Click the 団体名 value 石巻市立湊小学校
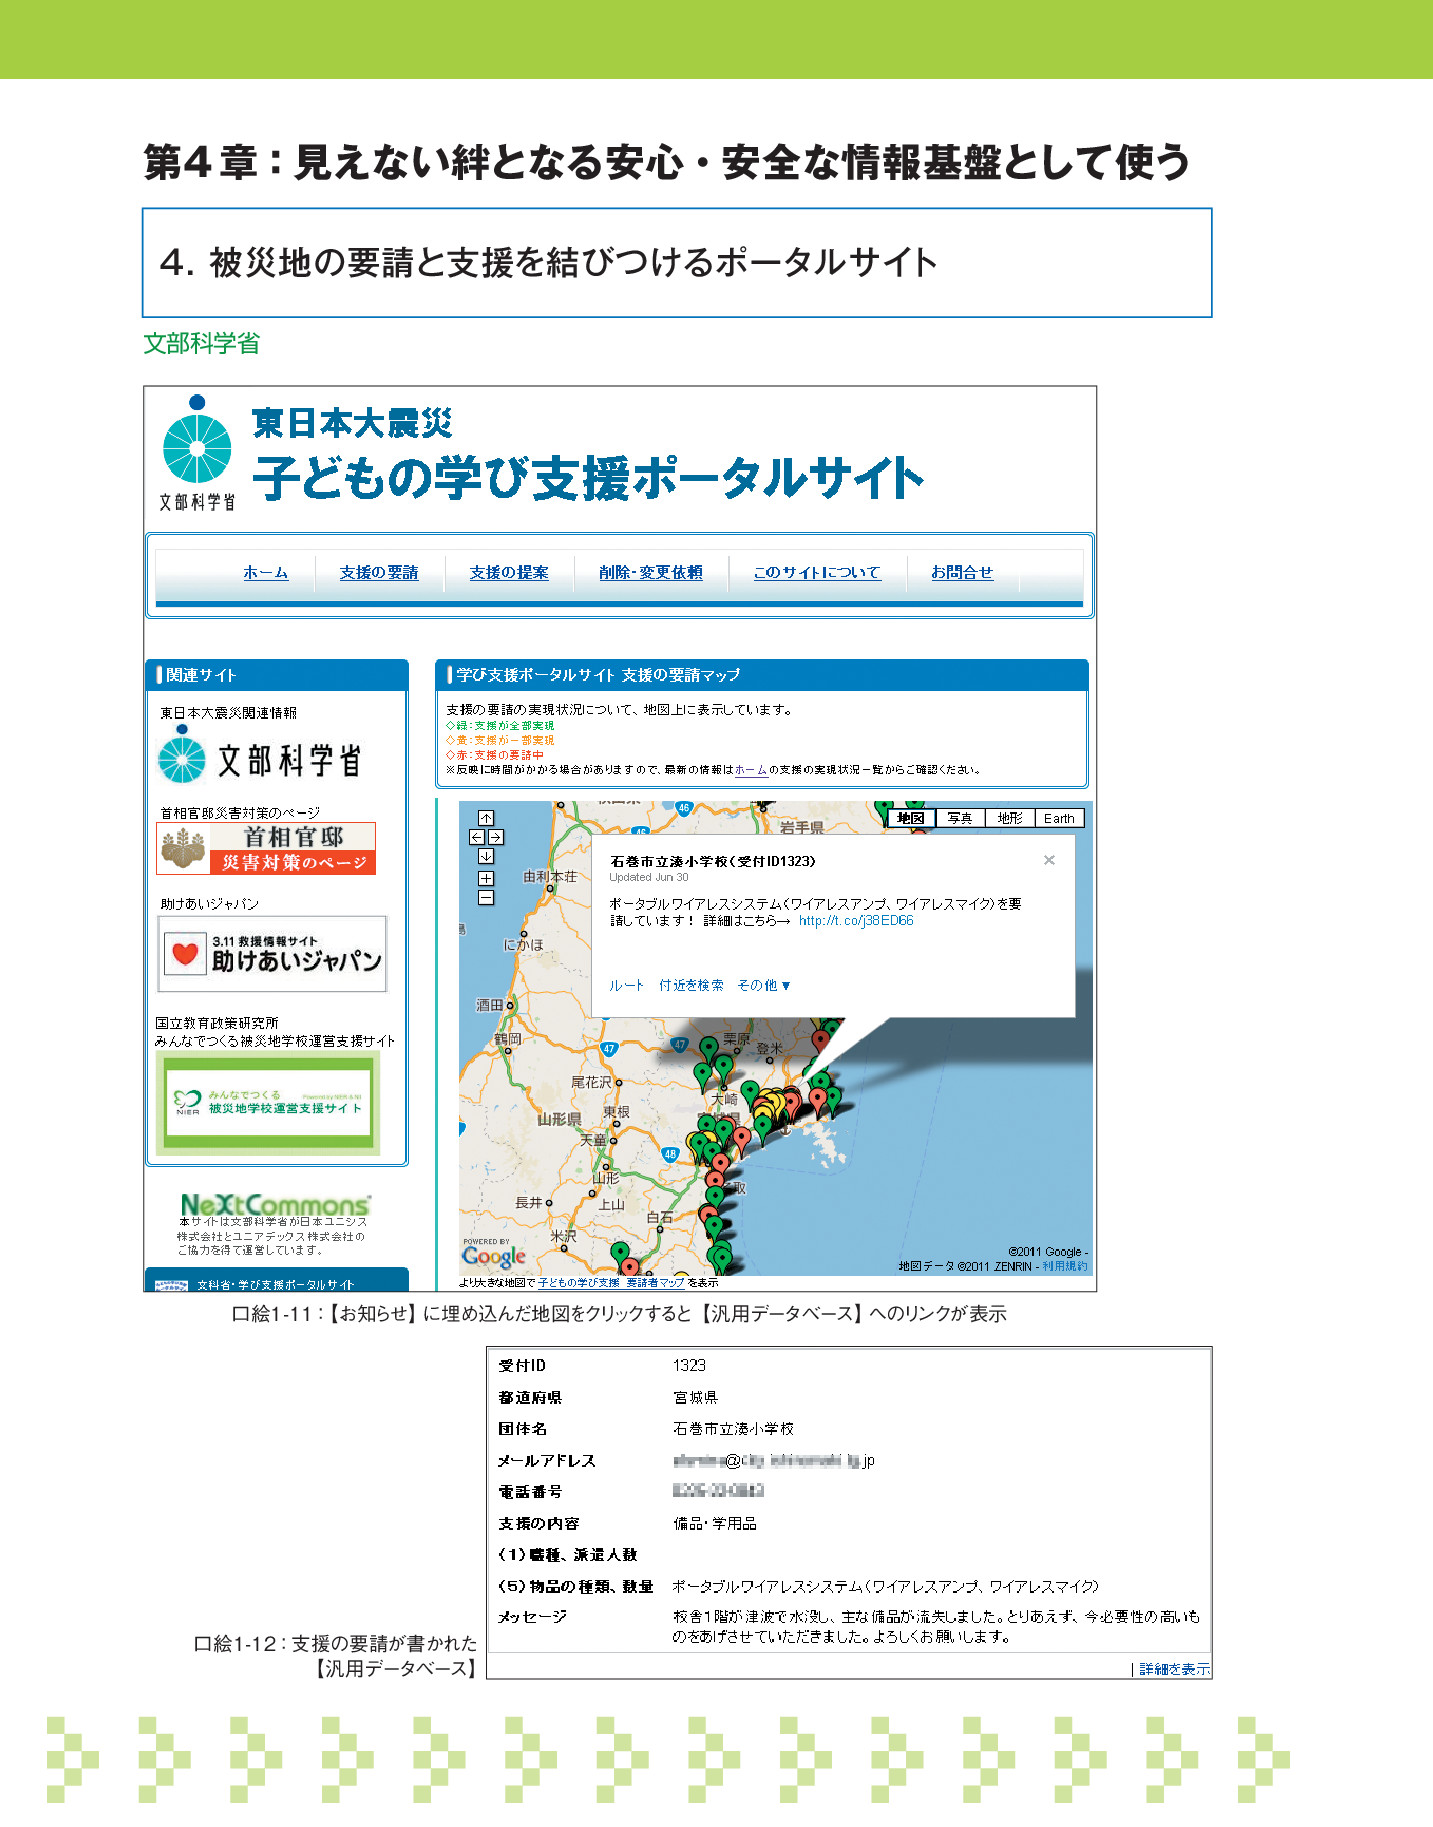 (733, 1428)
